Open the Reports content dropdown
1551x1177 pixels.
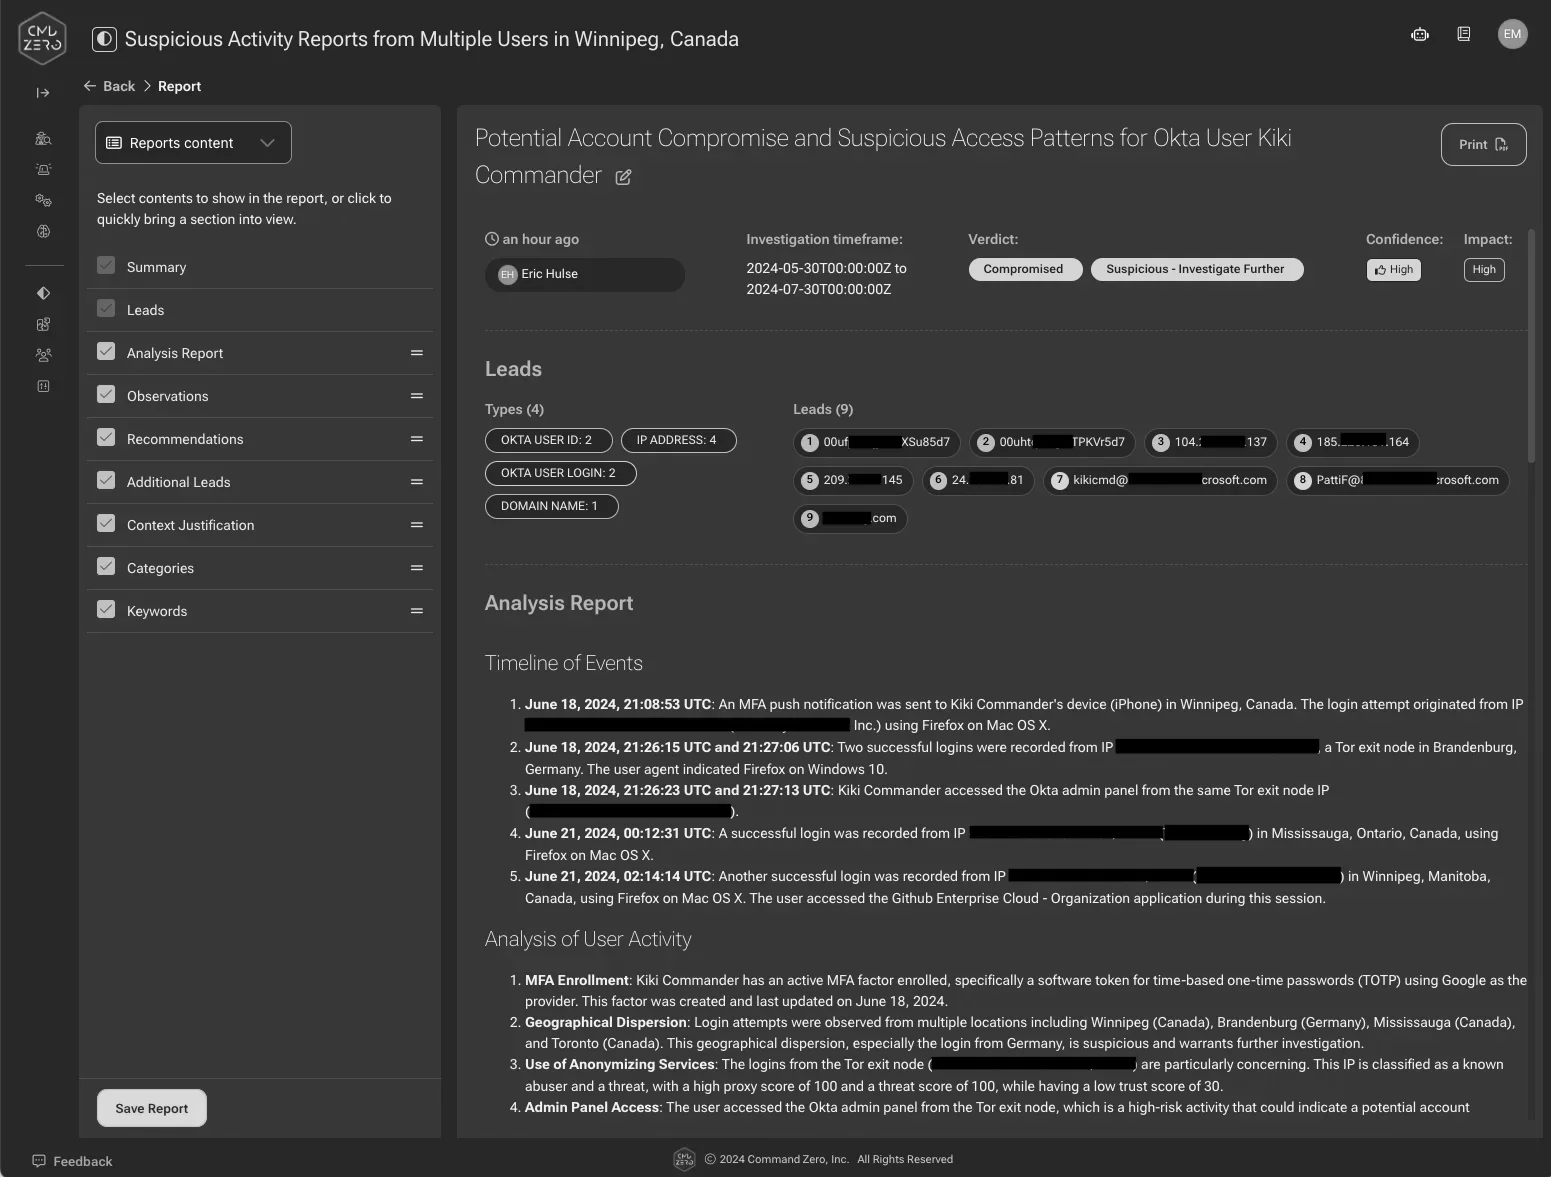coord(193,143)
